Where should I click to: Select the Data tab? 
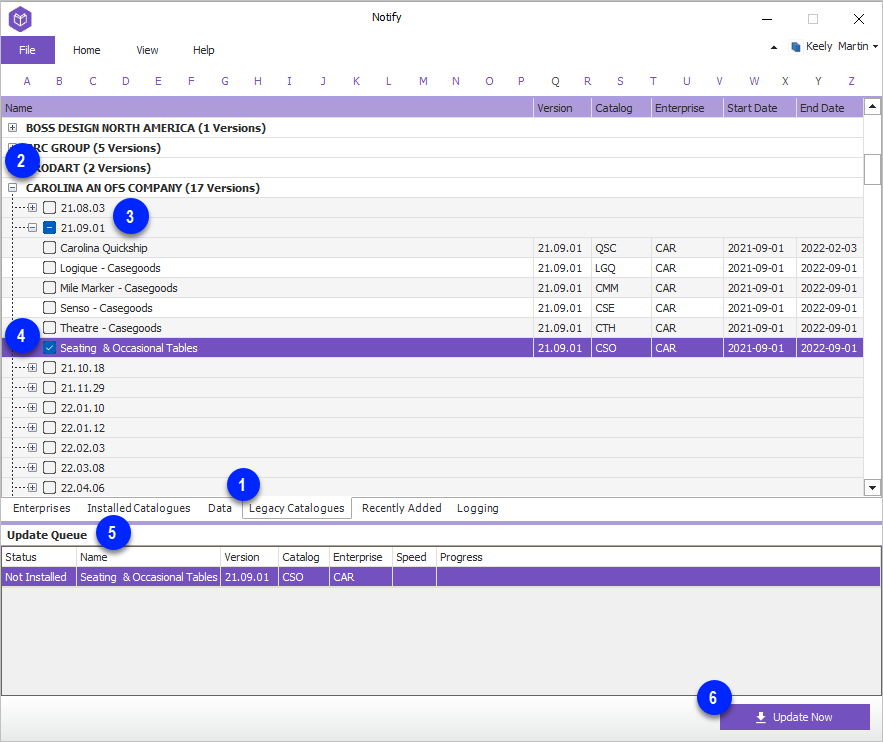[x=220, y=508]
